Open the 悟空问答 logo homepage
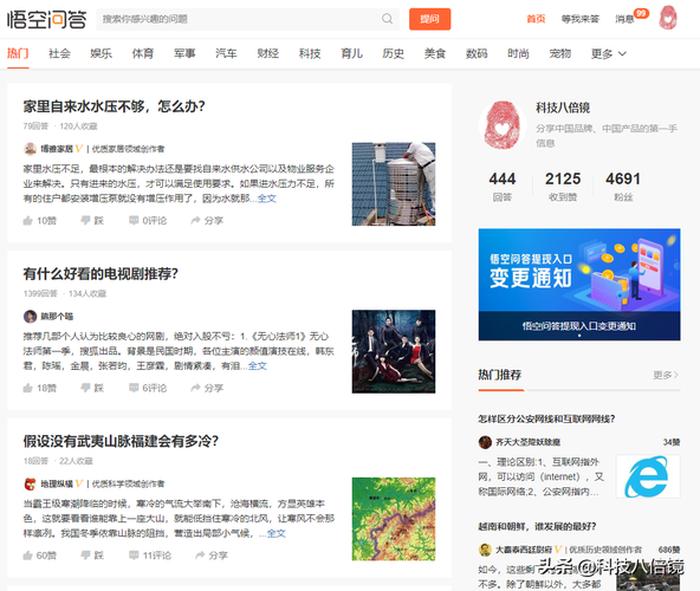Image resolution: width=700 pixels, height=591 pixels. [x=46, y=19]
